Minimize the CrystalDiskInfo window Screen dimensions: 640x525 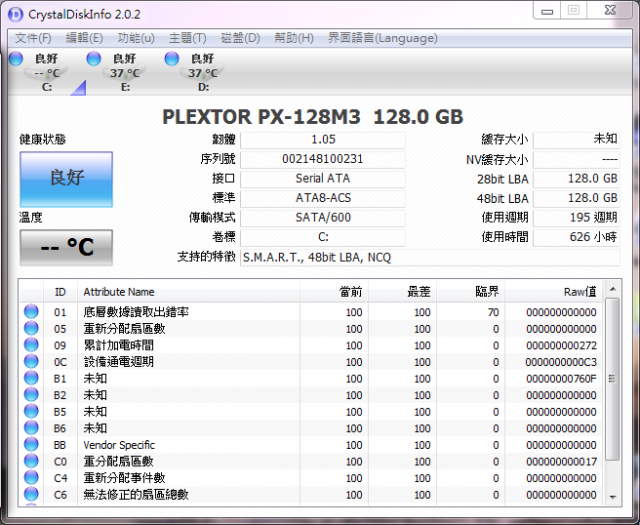547,11
